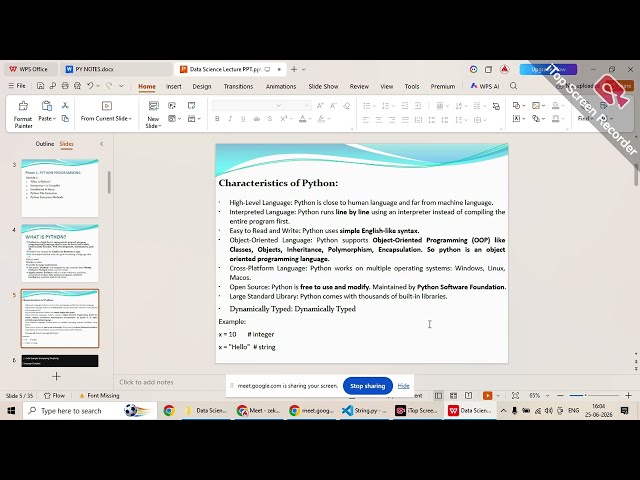Click the Reading view icon
The width and height of the screenshot is (640, 480).
tap(469, 396)
